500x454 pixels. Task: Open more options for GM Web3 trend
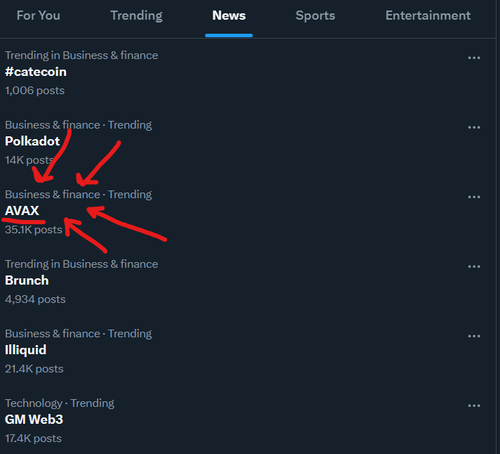point(474,406)
